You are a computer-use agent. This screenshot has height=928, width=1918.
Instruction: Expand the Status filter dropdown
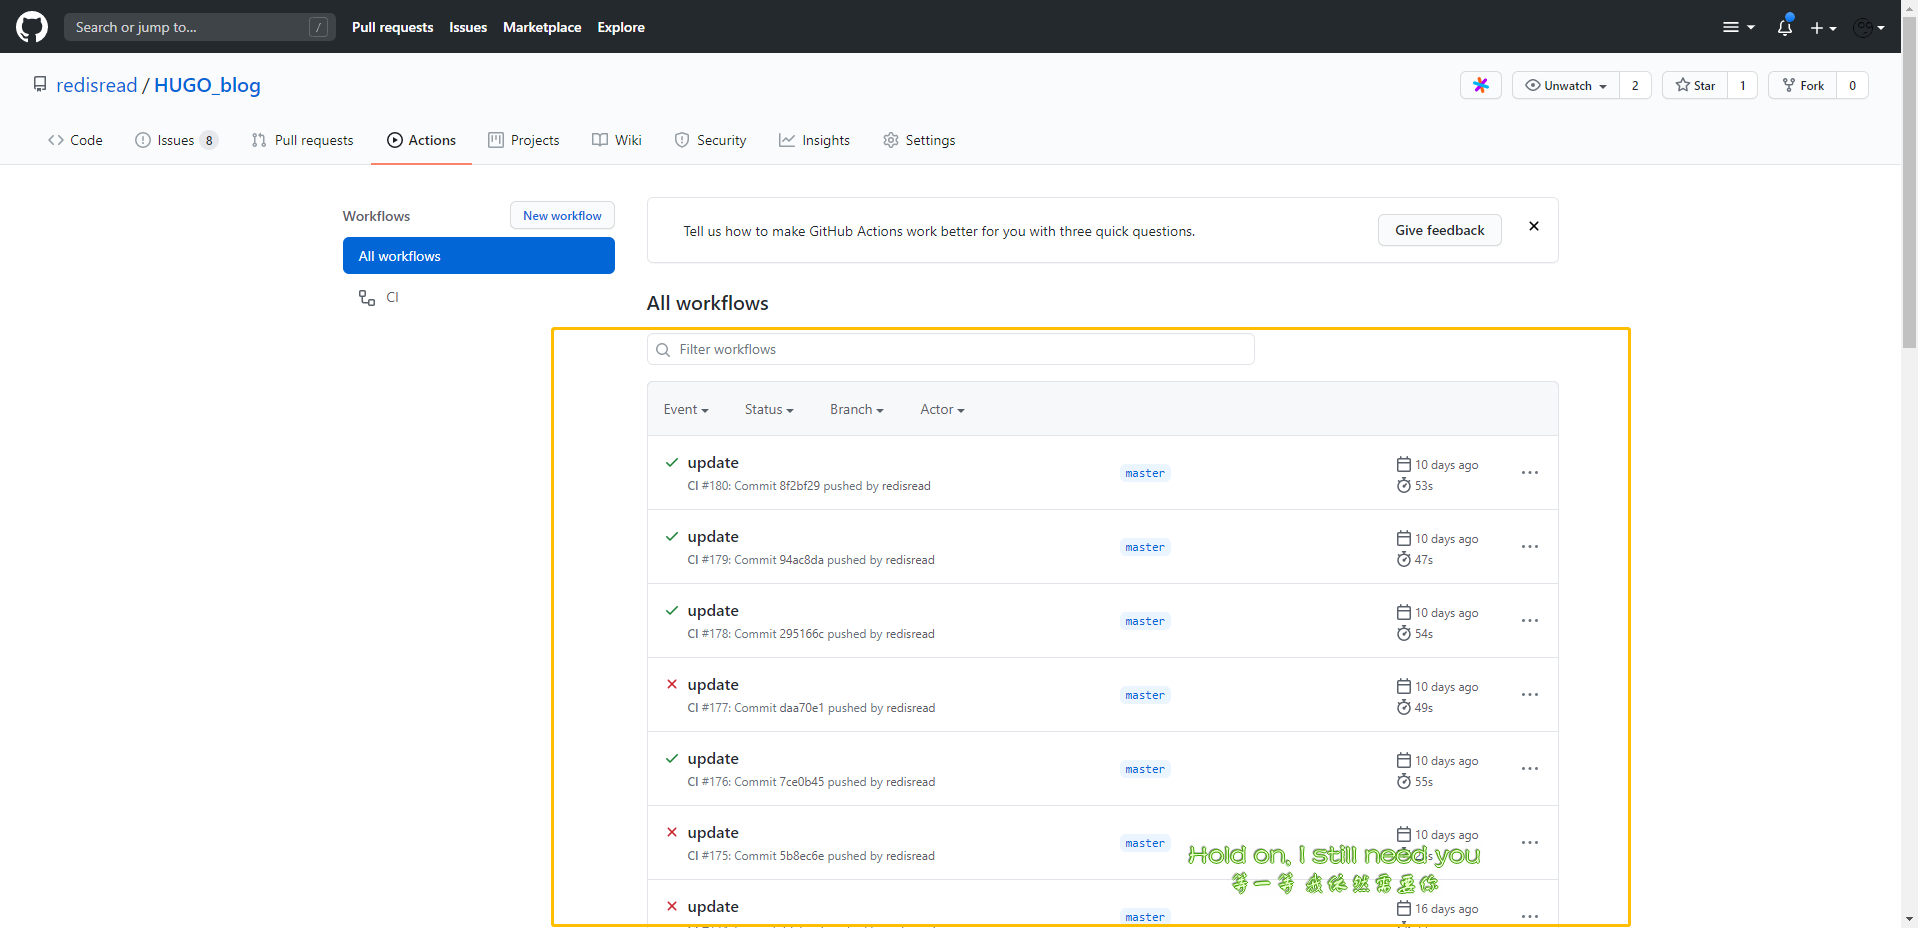point(769,409)
